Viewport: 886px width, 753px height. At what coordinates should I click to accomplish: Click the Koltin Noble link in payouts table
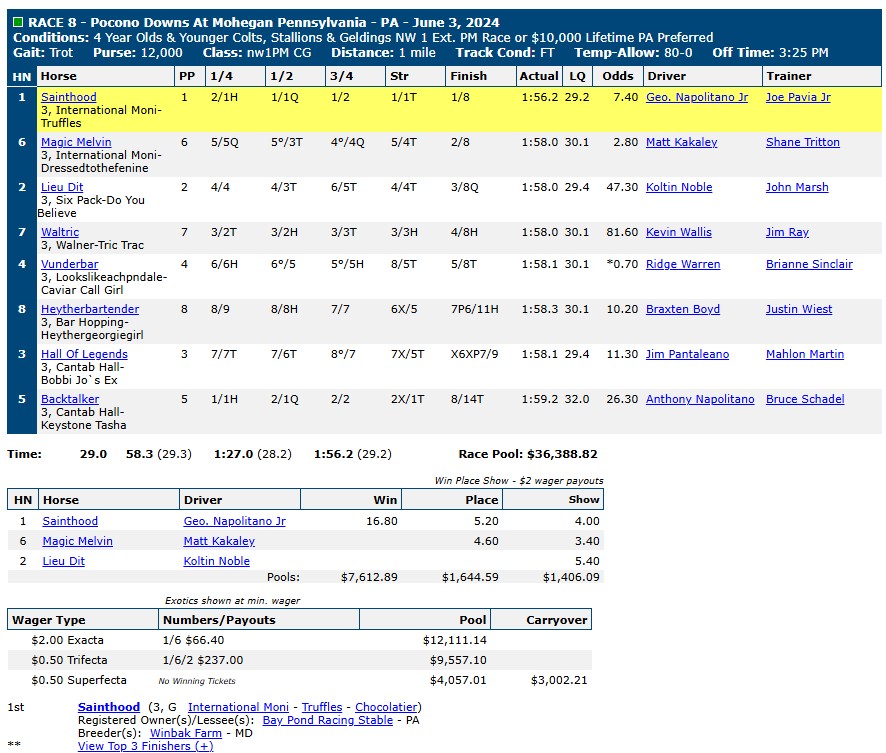pyautogui.click(x=216, y=562)
